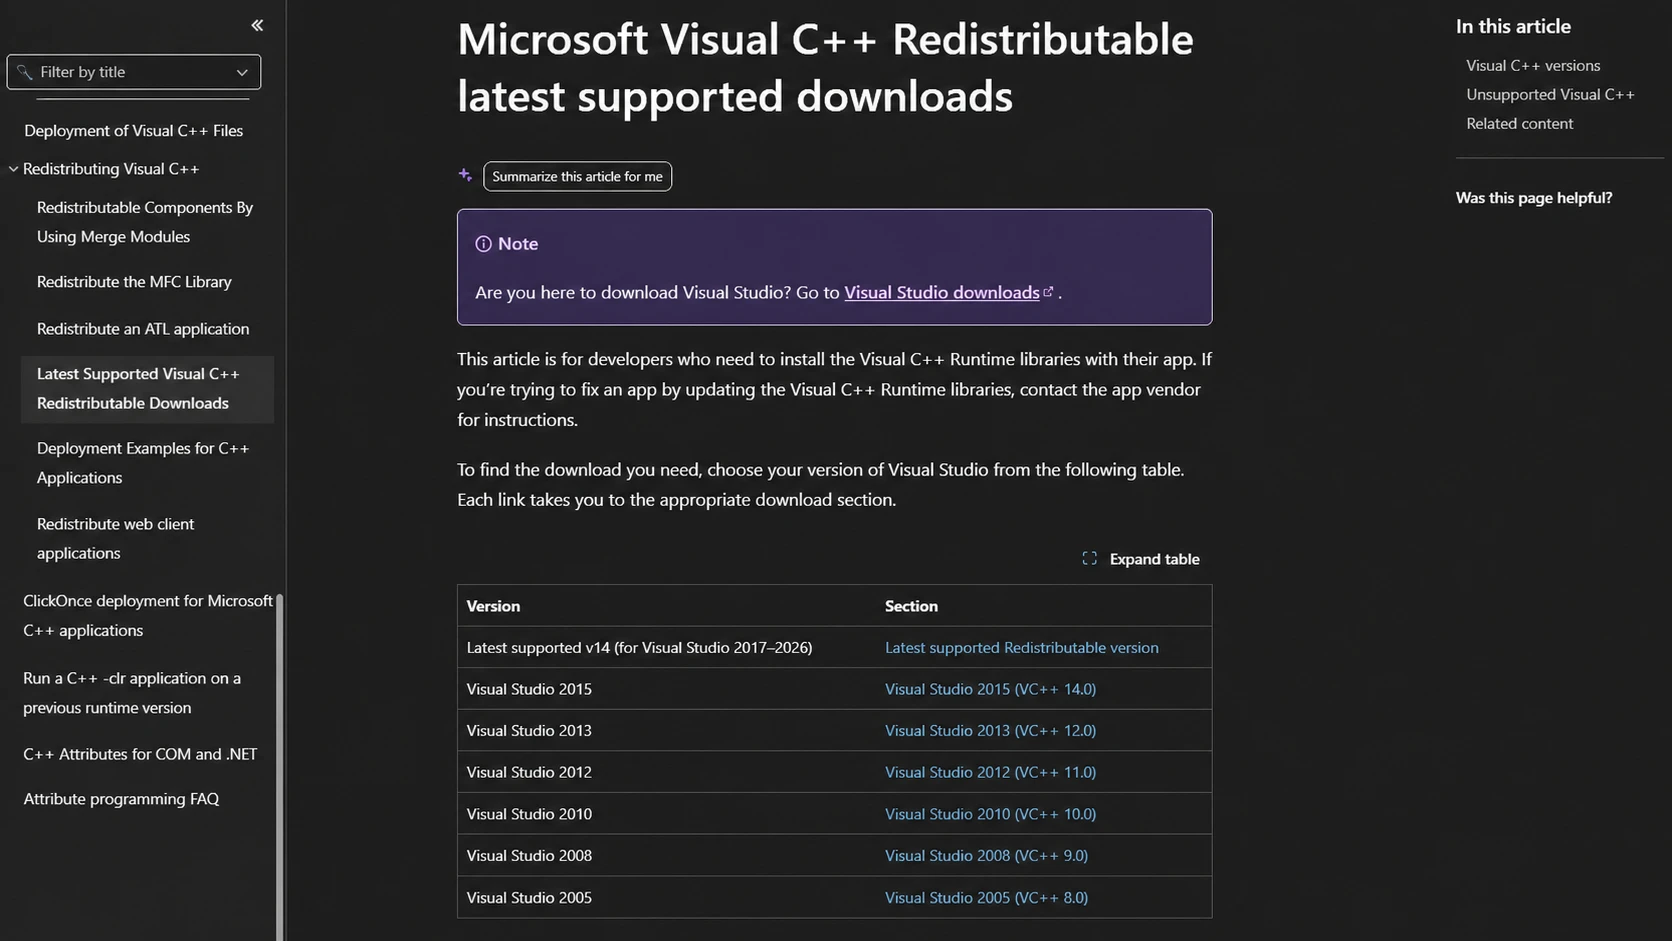Viewport: 1672px width, 941px height.
Task: Open Redistribute an ATL application
Action: [143, 329]
